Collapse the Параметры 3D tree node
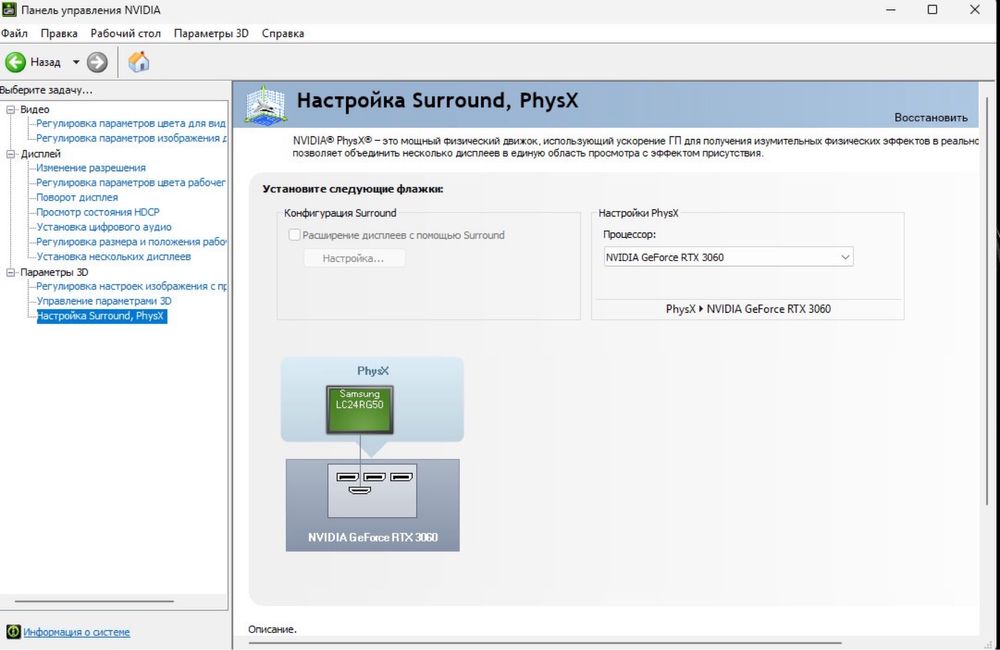This screenshot has width=1000, height=650. pos(11,272)
